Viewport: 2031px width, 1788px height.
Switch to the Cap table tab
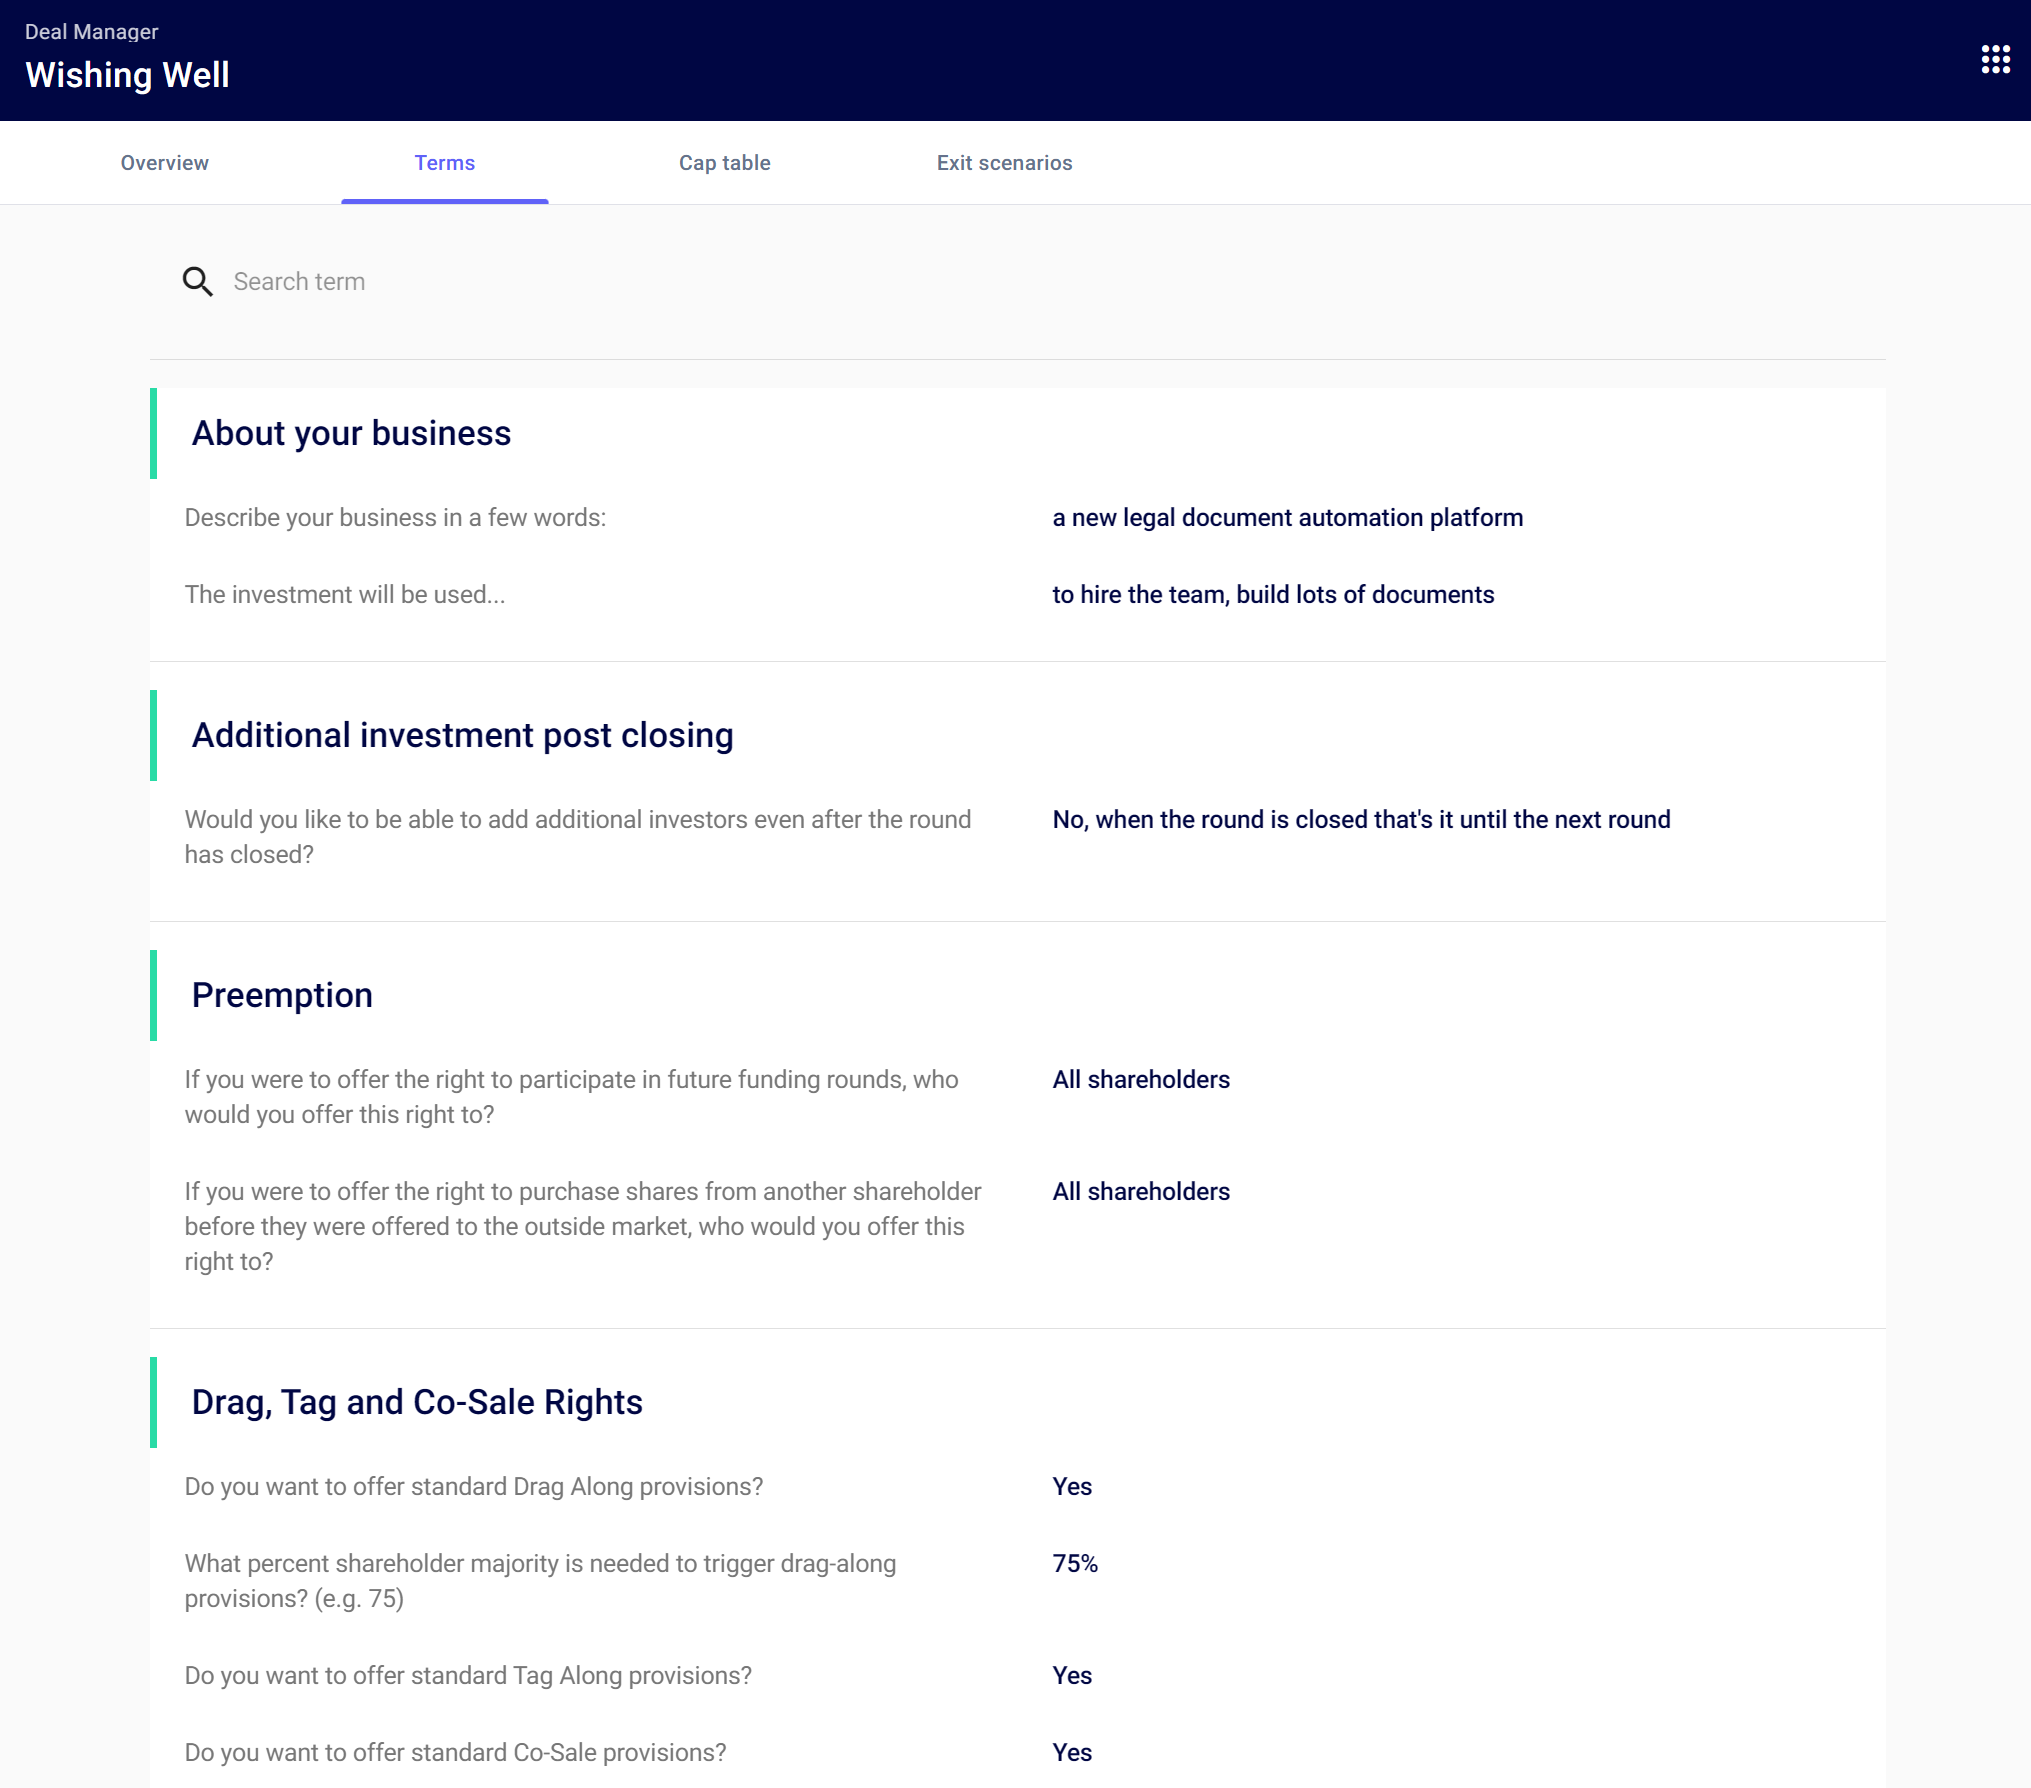coord(724,162)
